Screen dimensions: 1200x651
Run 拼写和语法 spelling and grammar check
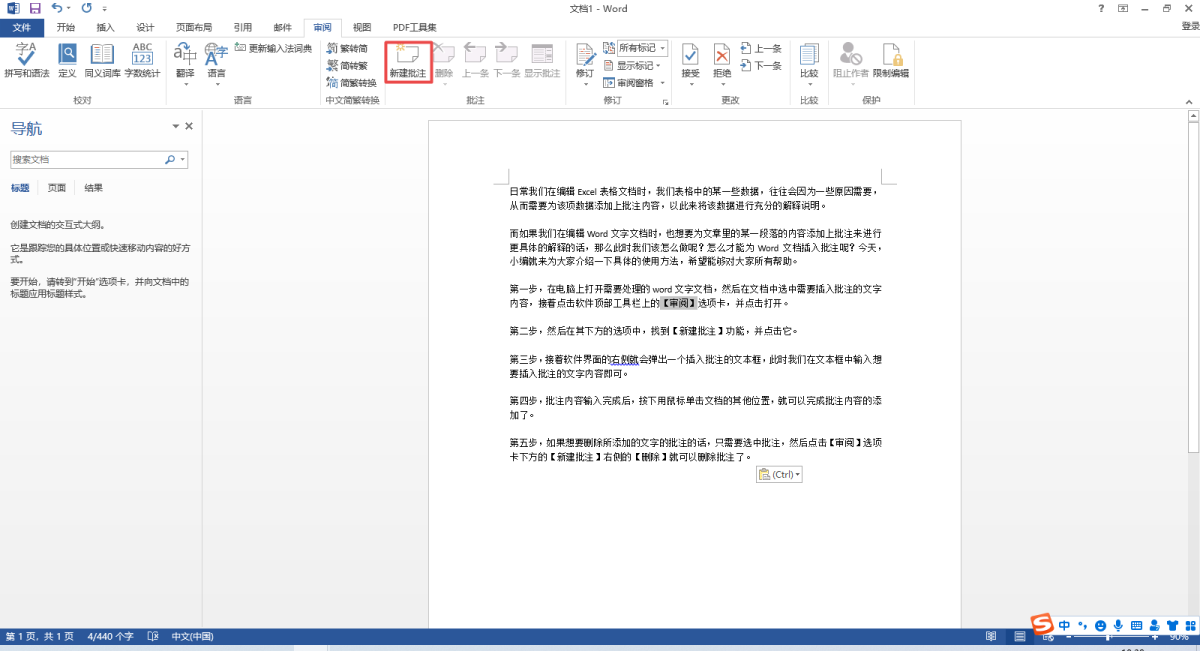tap(26, 60)
